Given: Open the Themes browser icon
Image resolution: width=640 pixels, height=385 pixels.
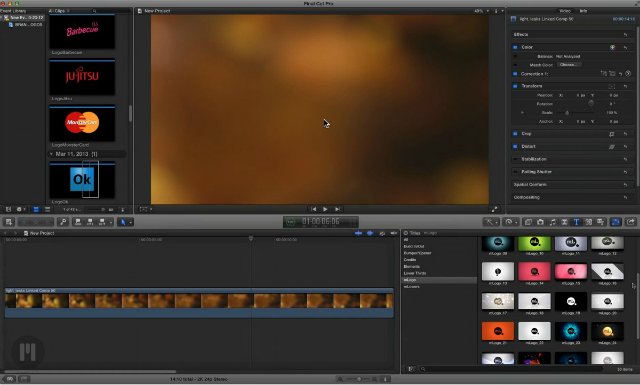Looking at the screenshot, I should pos(601,222).
